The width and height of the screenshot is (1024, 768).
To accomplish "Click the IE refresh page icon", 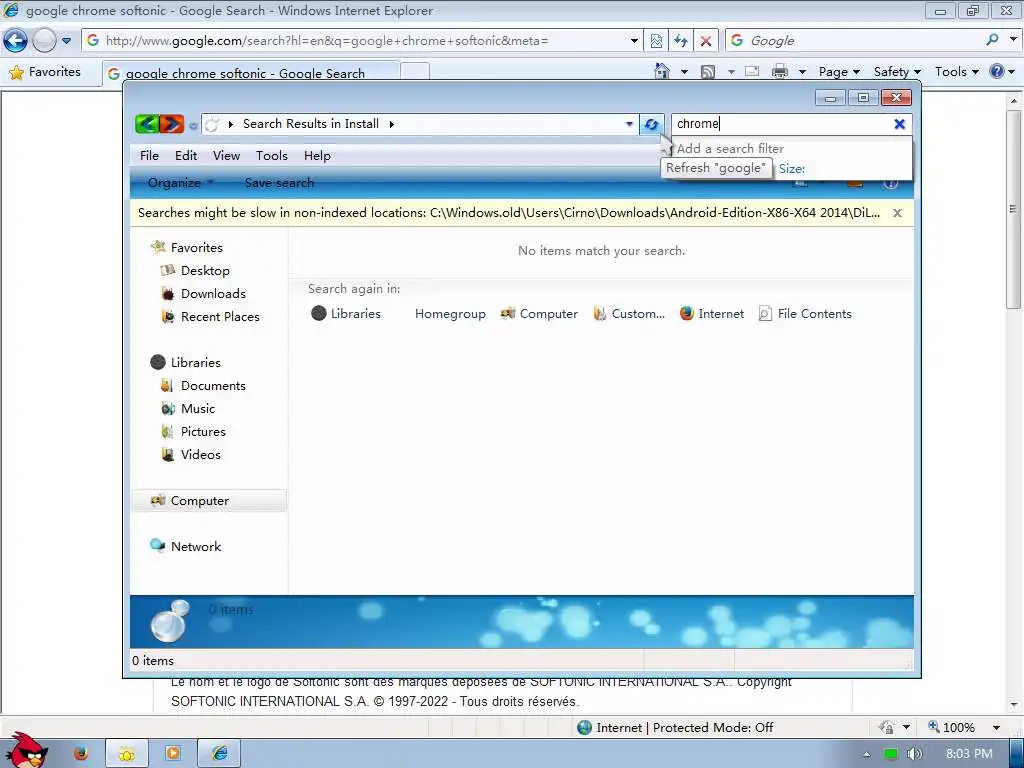I will point(681,40).
